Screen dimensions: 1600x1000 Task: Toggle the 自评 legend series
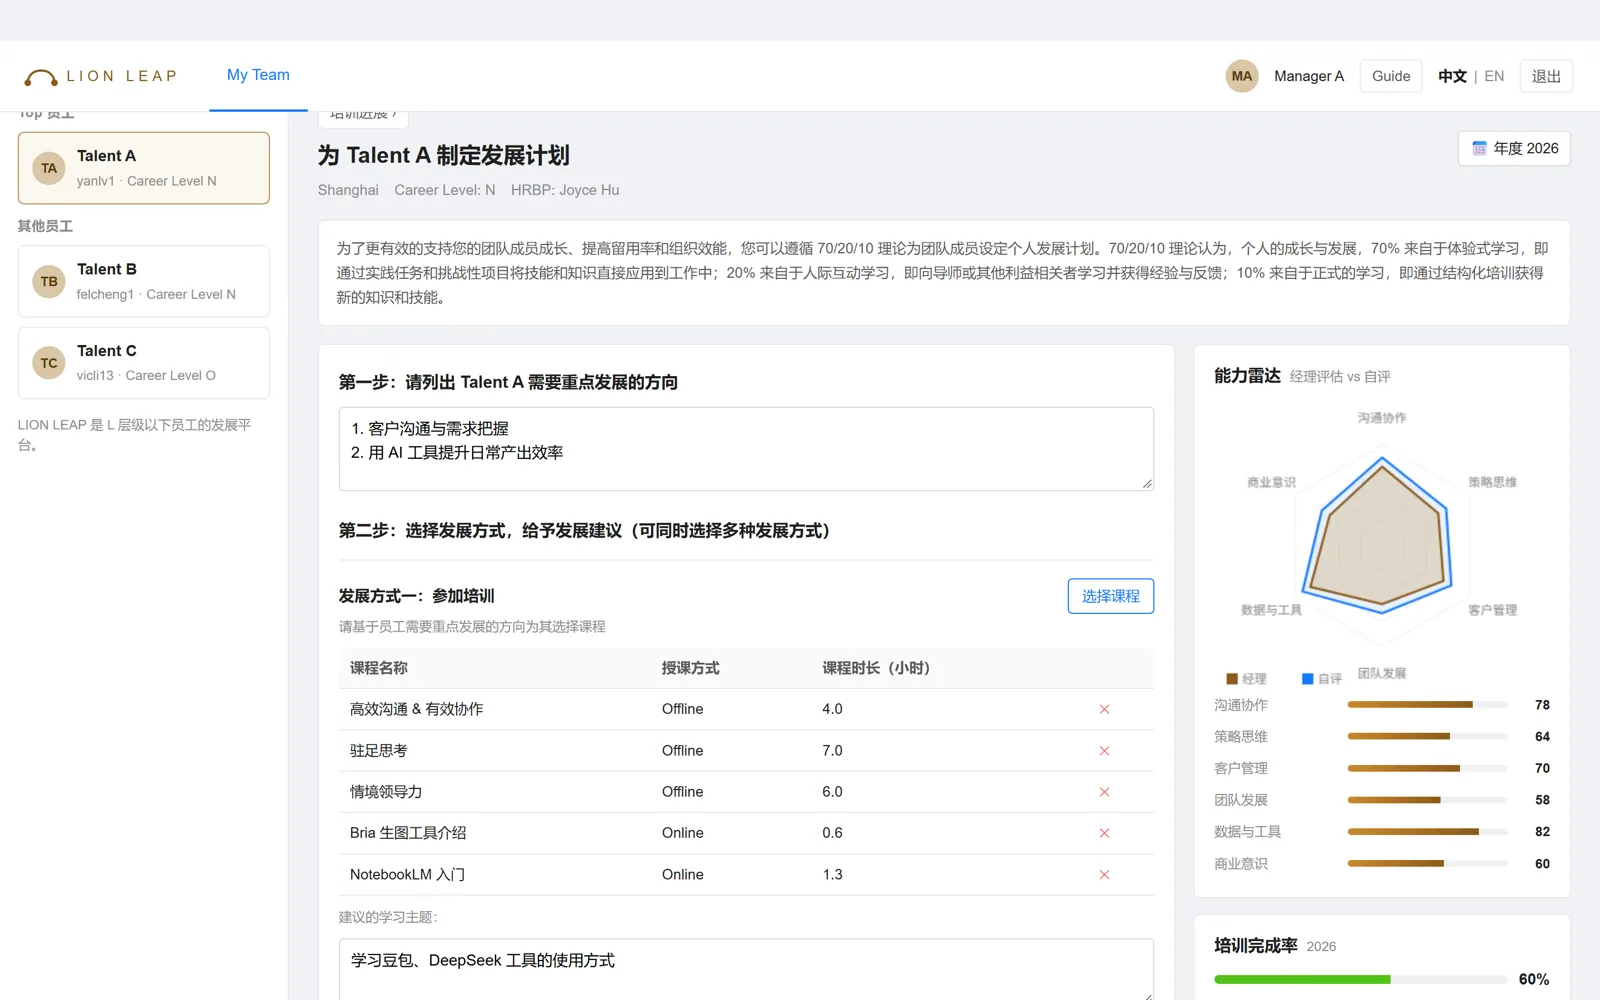point(1322,679)
